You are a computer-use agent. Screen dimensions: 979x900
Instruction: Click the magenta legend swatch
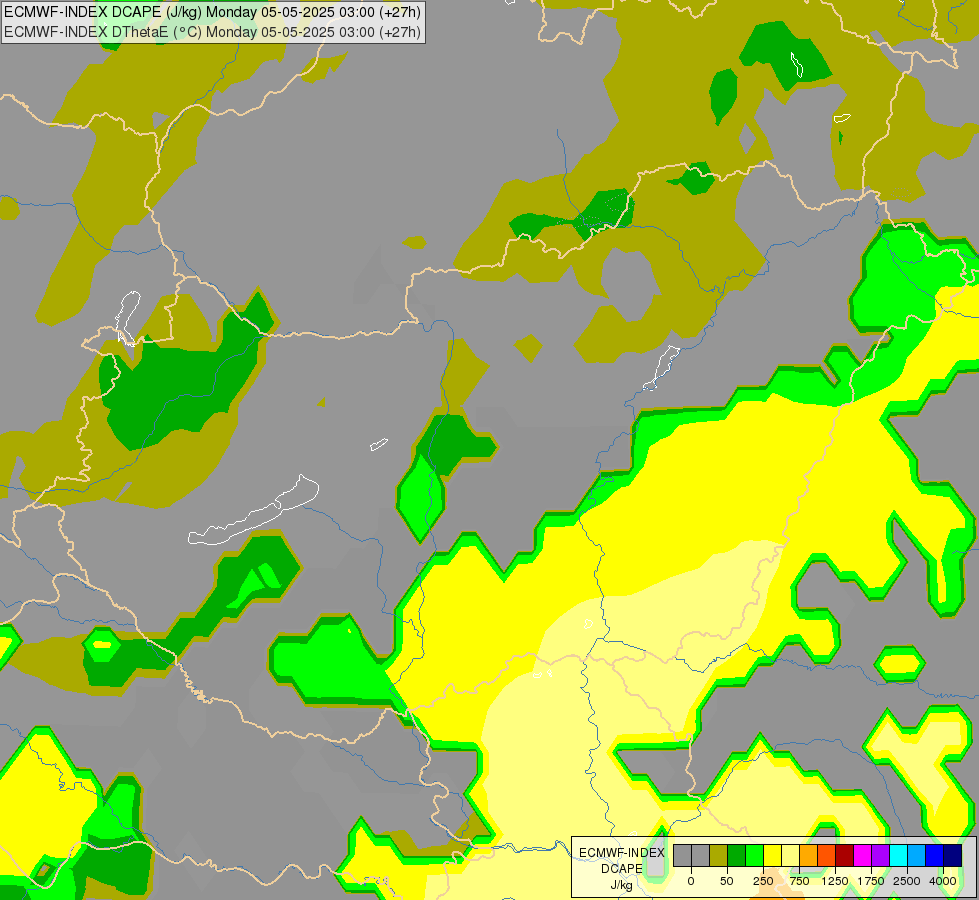point(863,855)
